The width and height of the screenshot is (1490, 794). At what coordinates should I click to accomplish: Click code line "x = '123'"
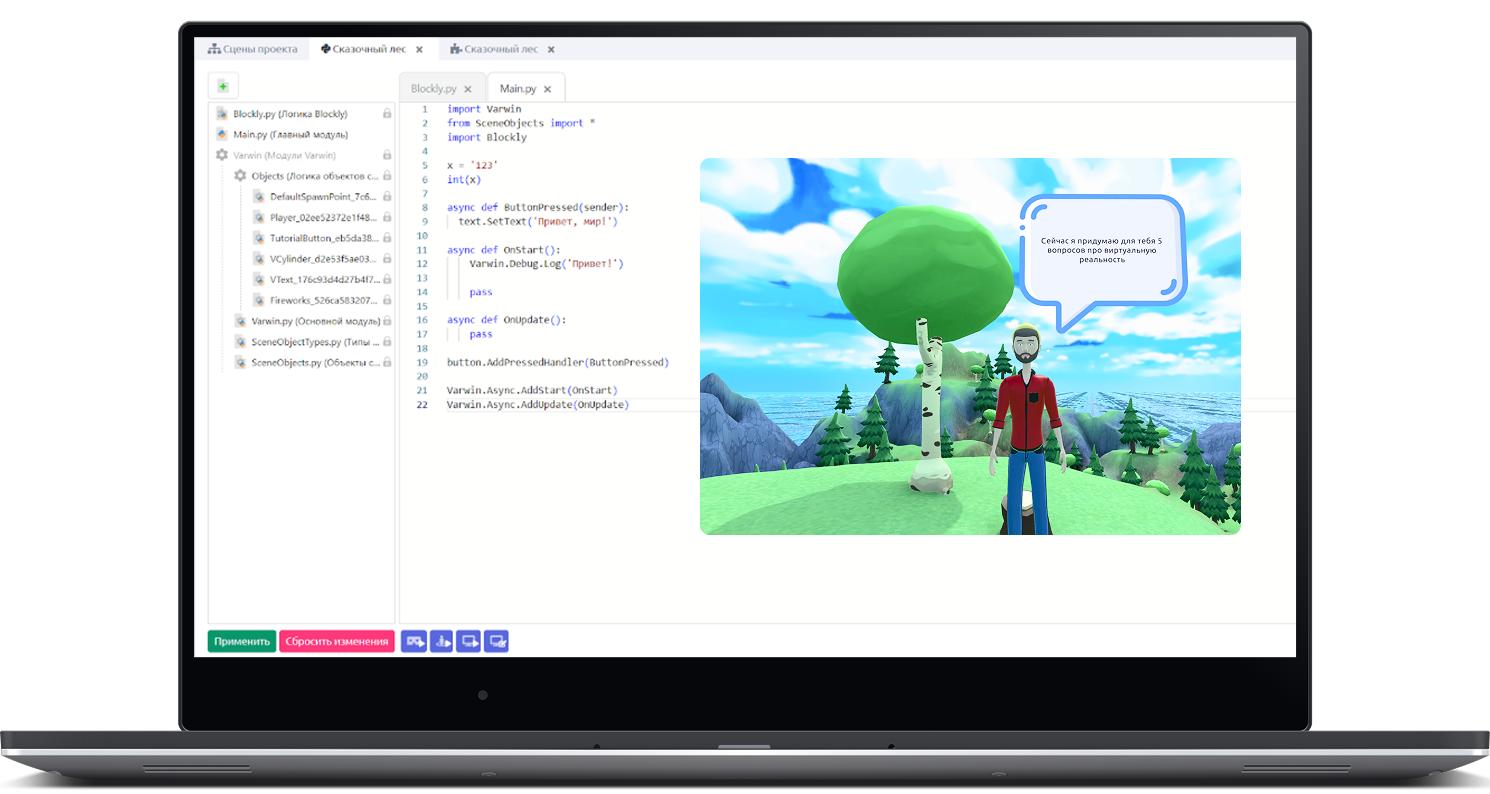coord(472,165)
